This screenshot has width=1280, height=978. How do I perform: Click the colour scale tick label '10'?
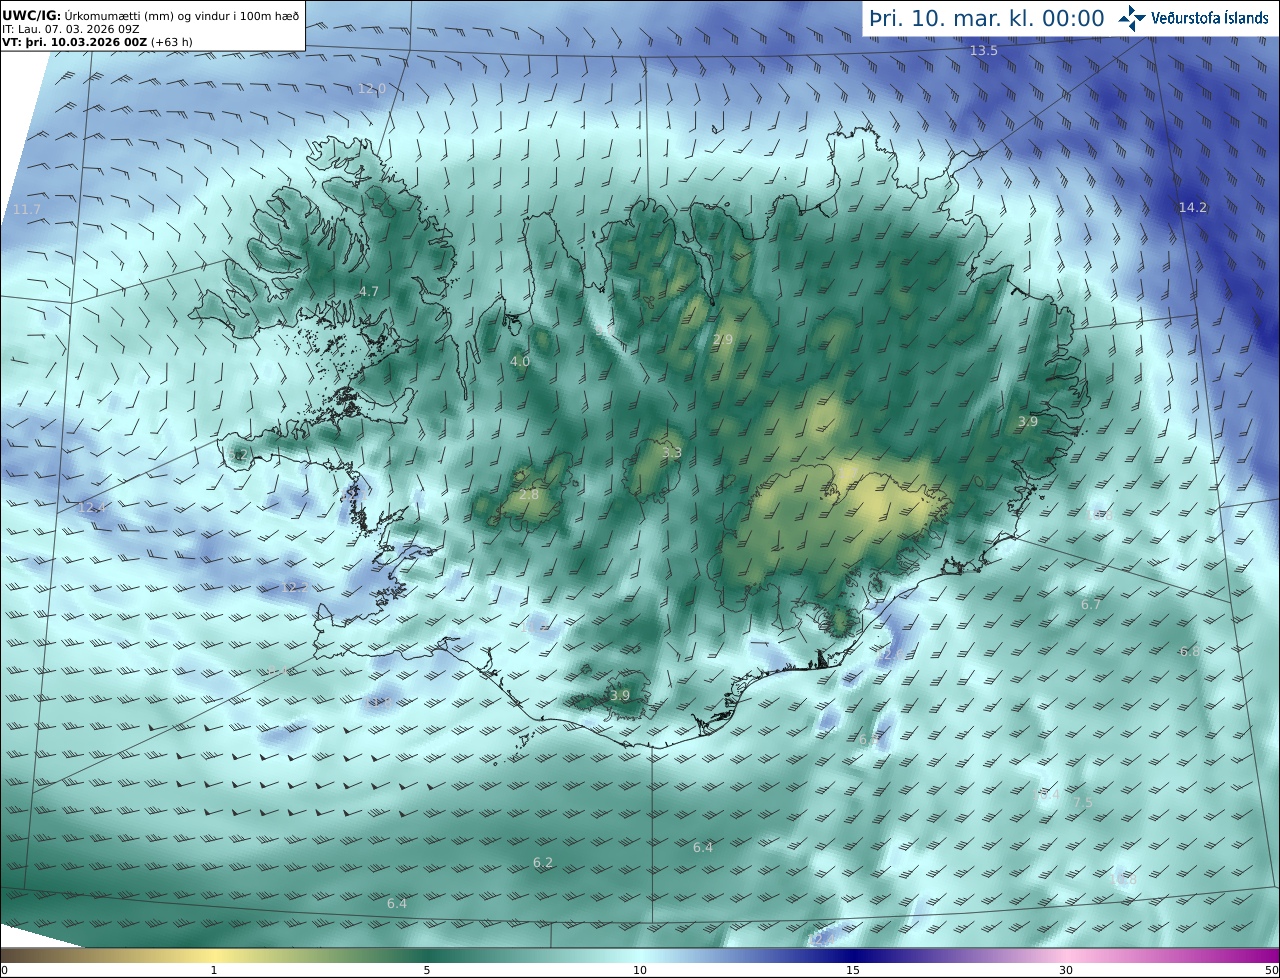coord(640,970)
